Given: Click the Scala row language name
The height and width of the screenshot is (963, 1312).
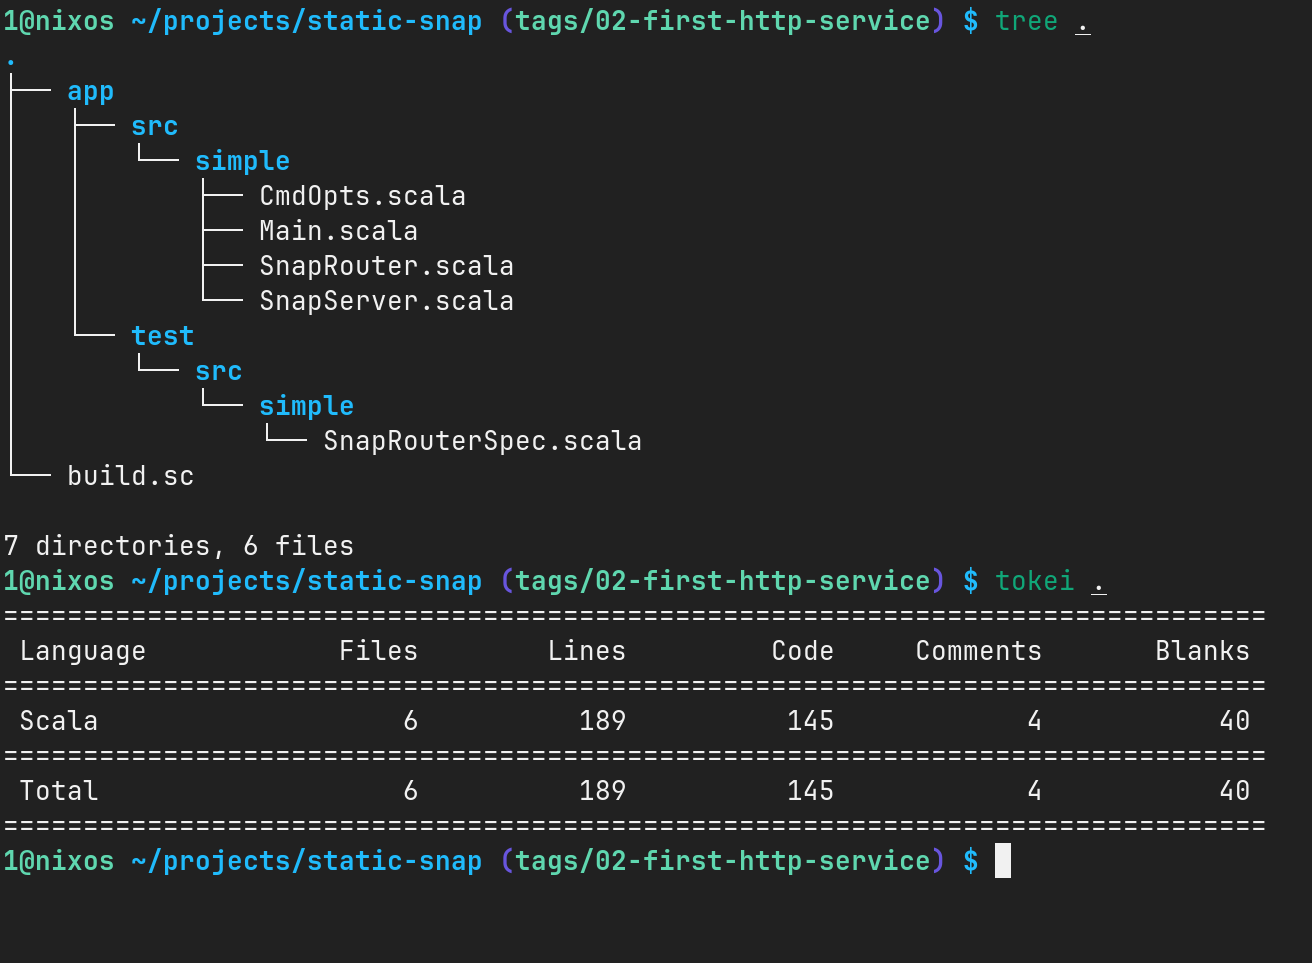Looking at the screenshot, I should pos(58,721).
